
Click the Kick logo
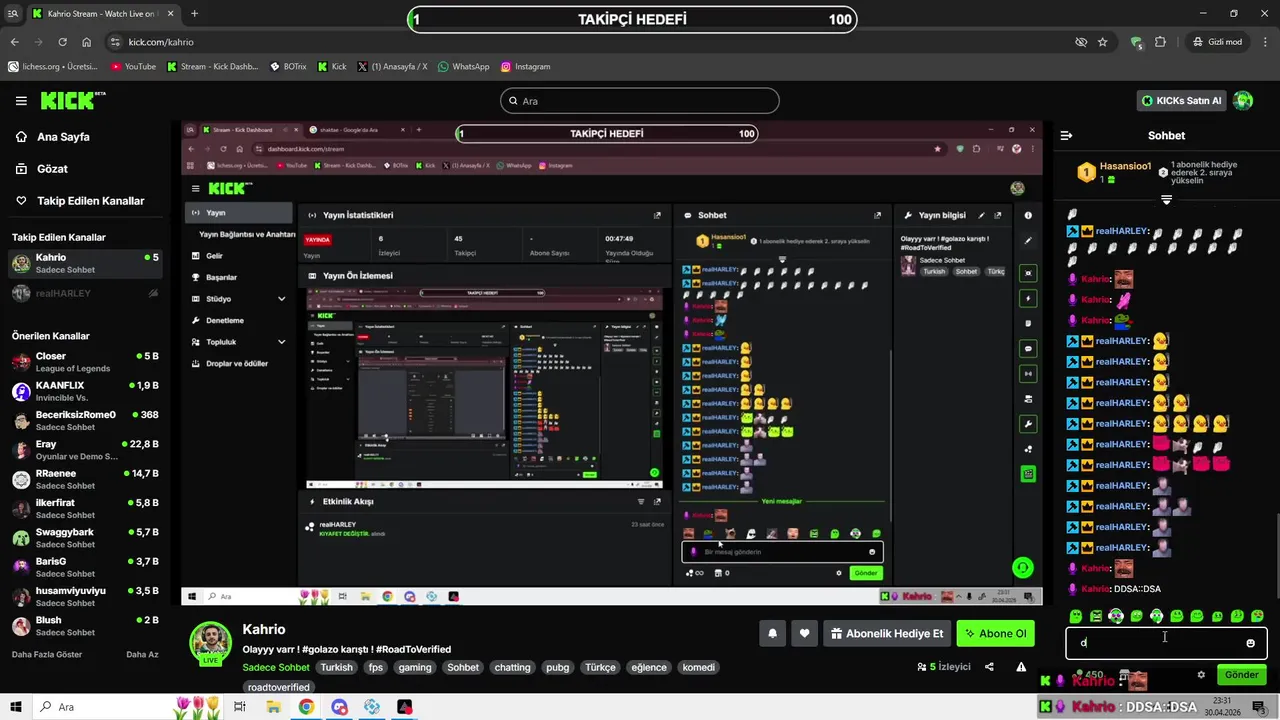(72, 100)
